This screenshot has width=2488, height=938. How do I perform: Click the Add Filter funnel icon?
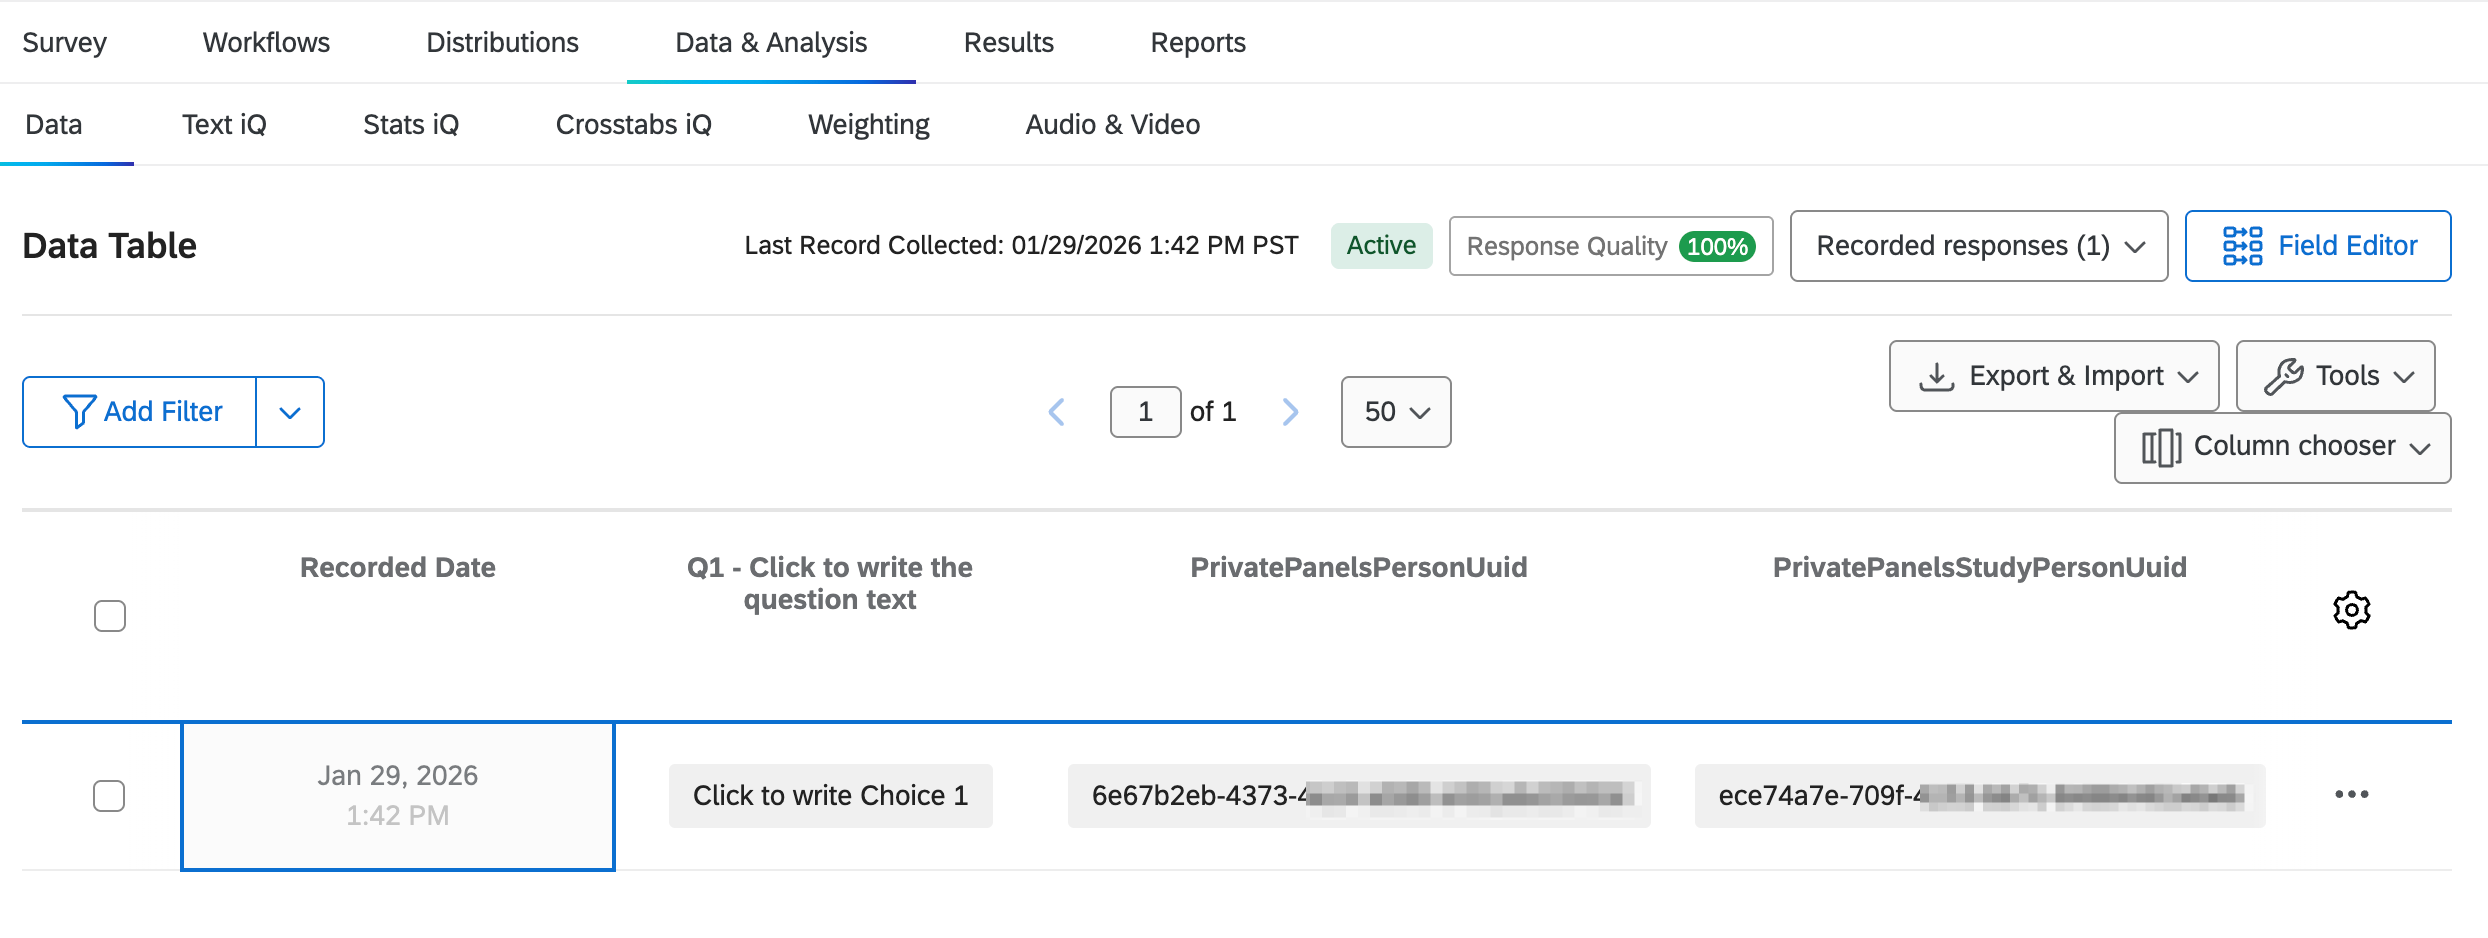tap(79, 412)
